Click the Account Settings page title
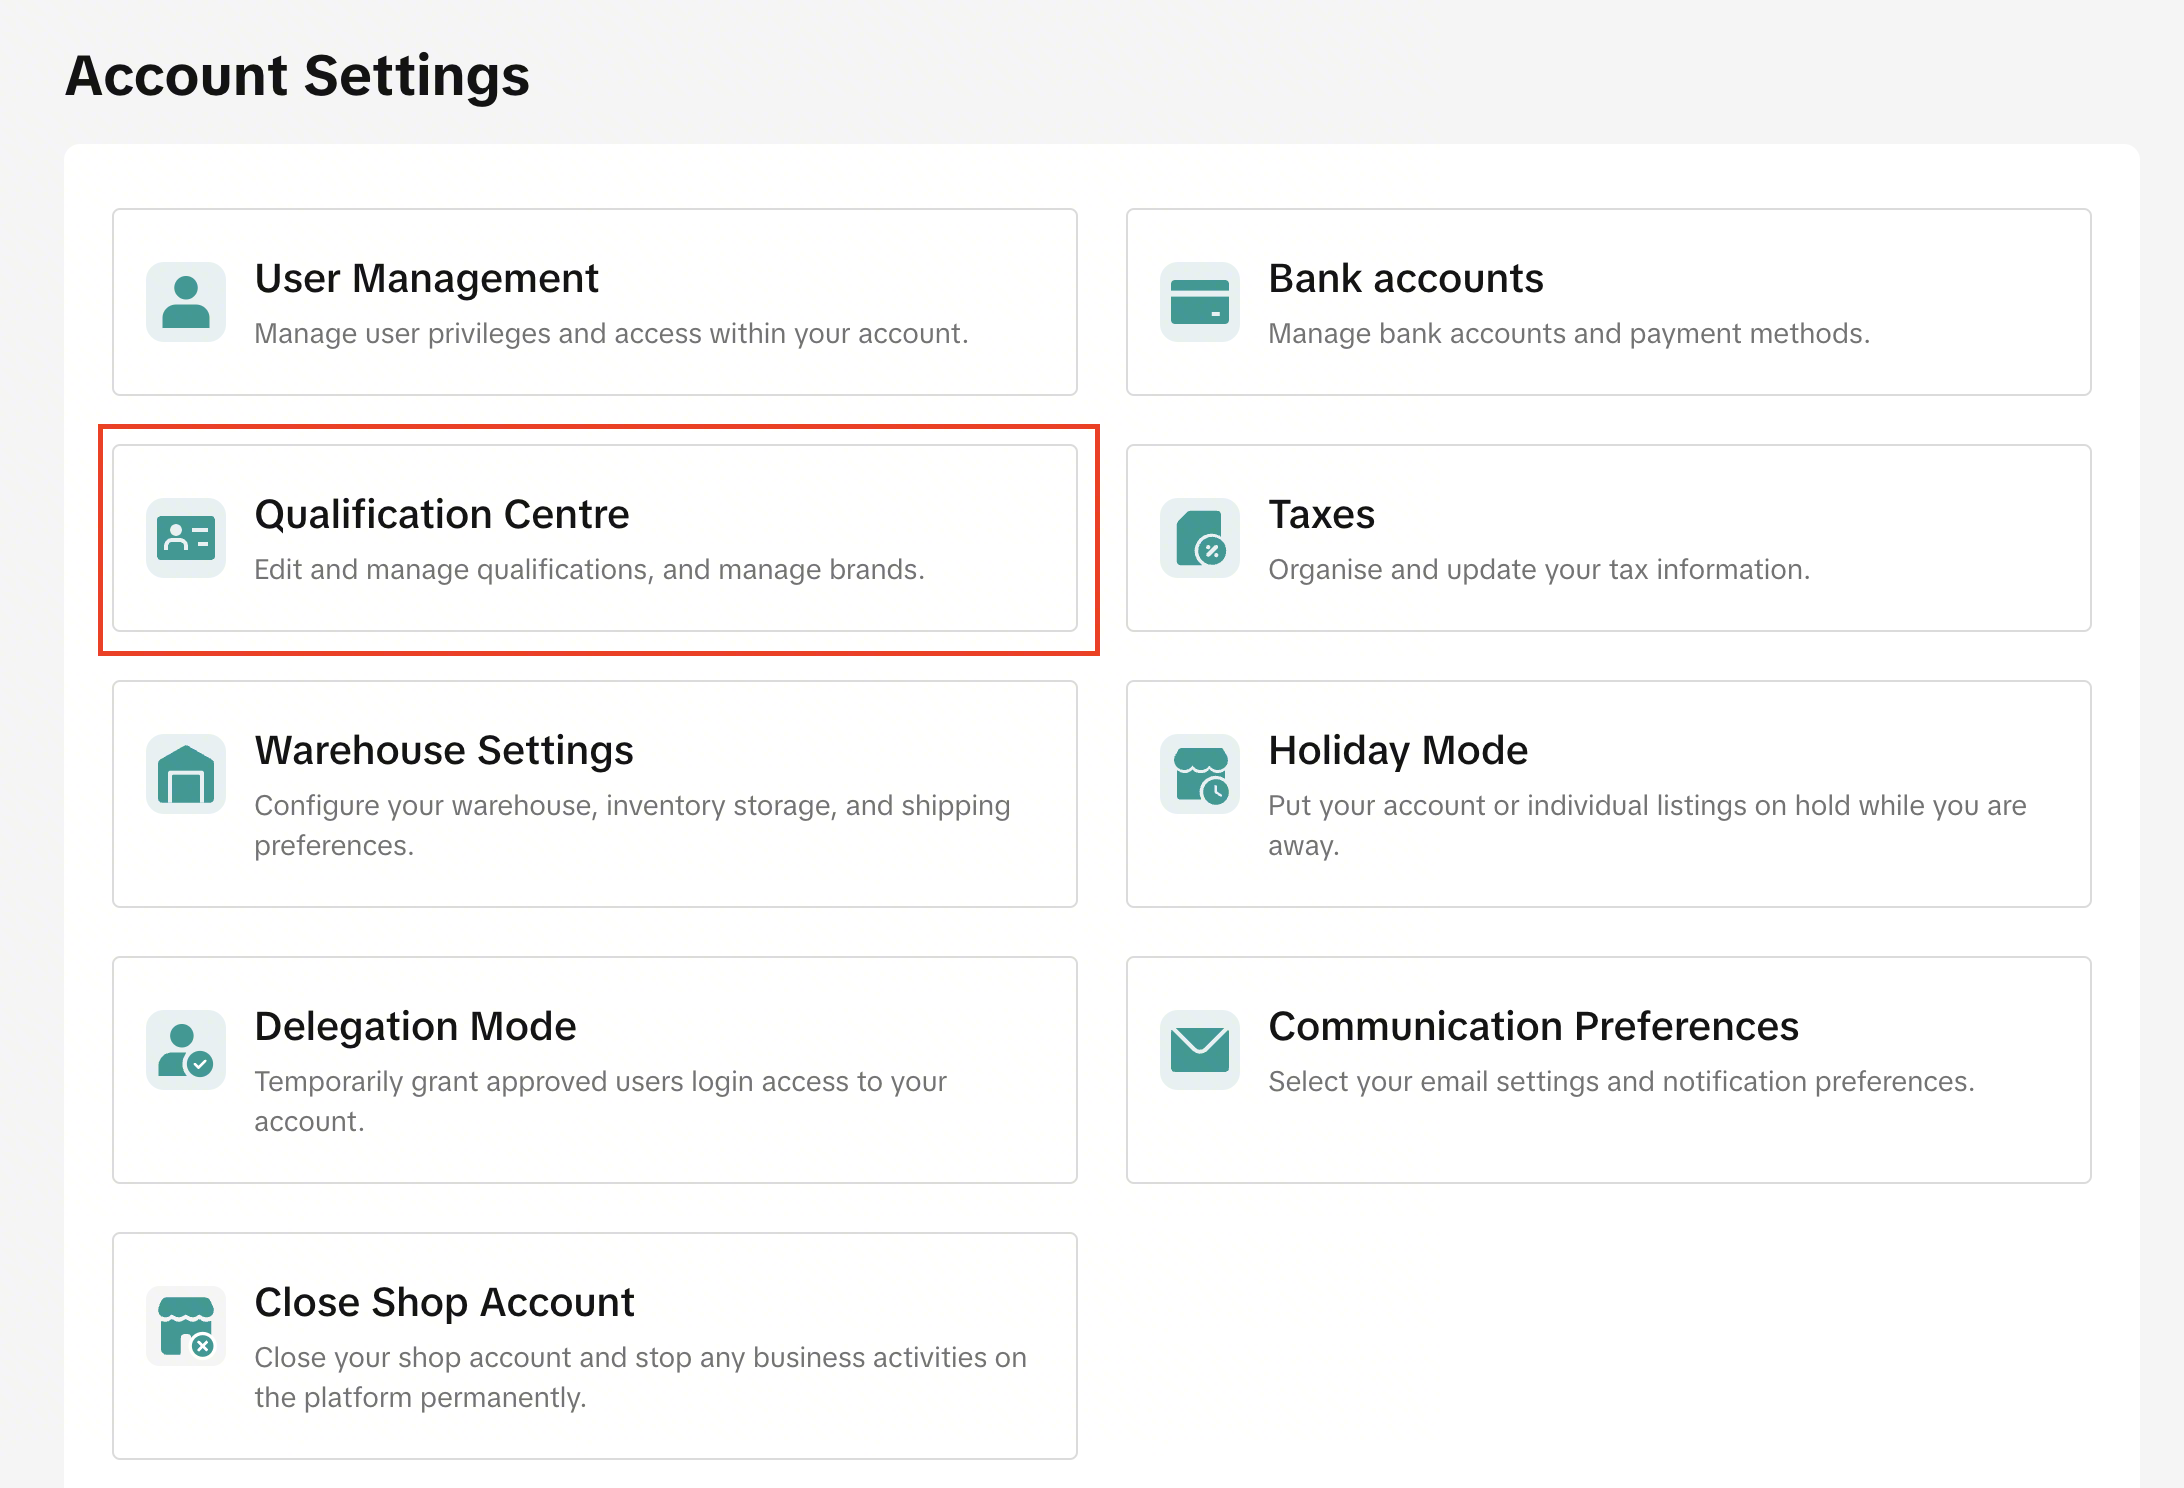The image size is (2184, 1488). (298, 76)
